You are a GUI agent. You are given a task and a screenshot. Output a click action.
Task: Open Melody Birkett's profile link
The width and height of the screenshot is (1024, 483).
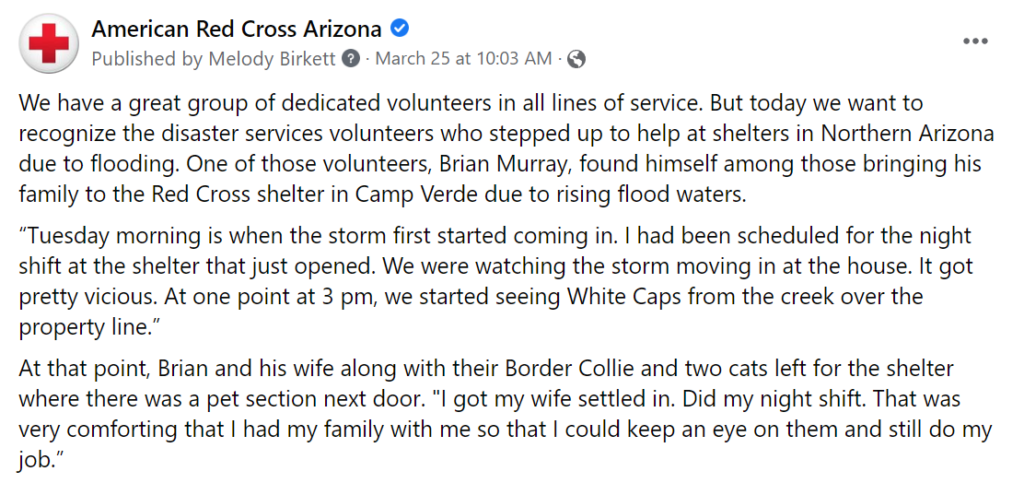(272, 59)
